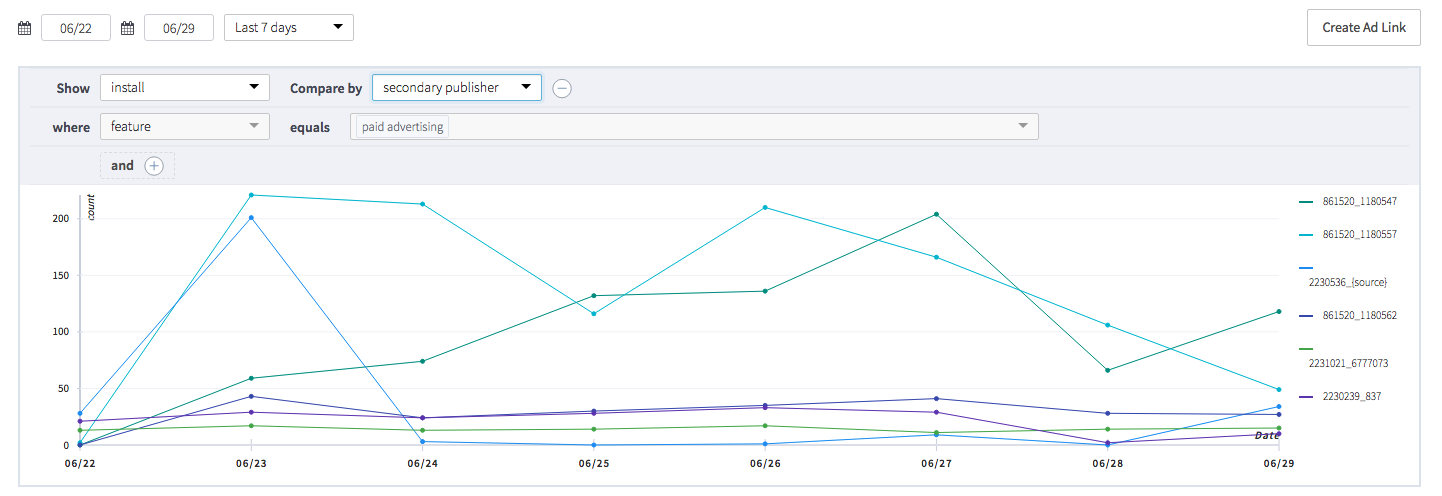Click the paid advertising tag

tap(403, 127)
